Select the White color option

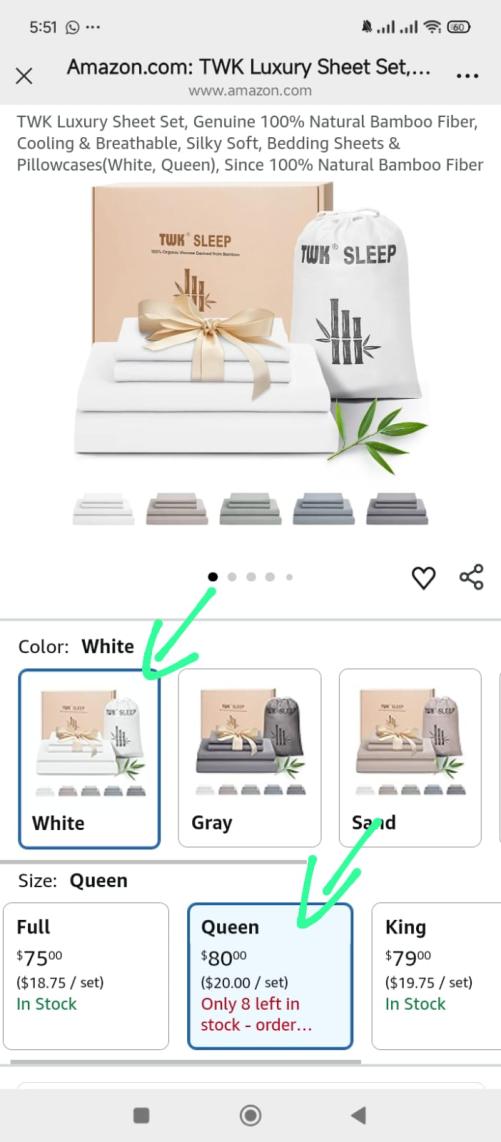pyautogui.click(x=89, y=759)
